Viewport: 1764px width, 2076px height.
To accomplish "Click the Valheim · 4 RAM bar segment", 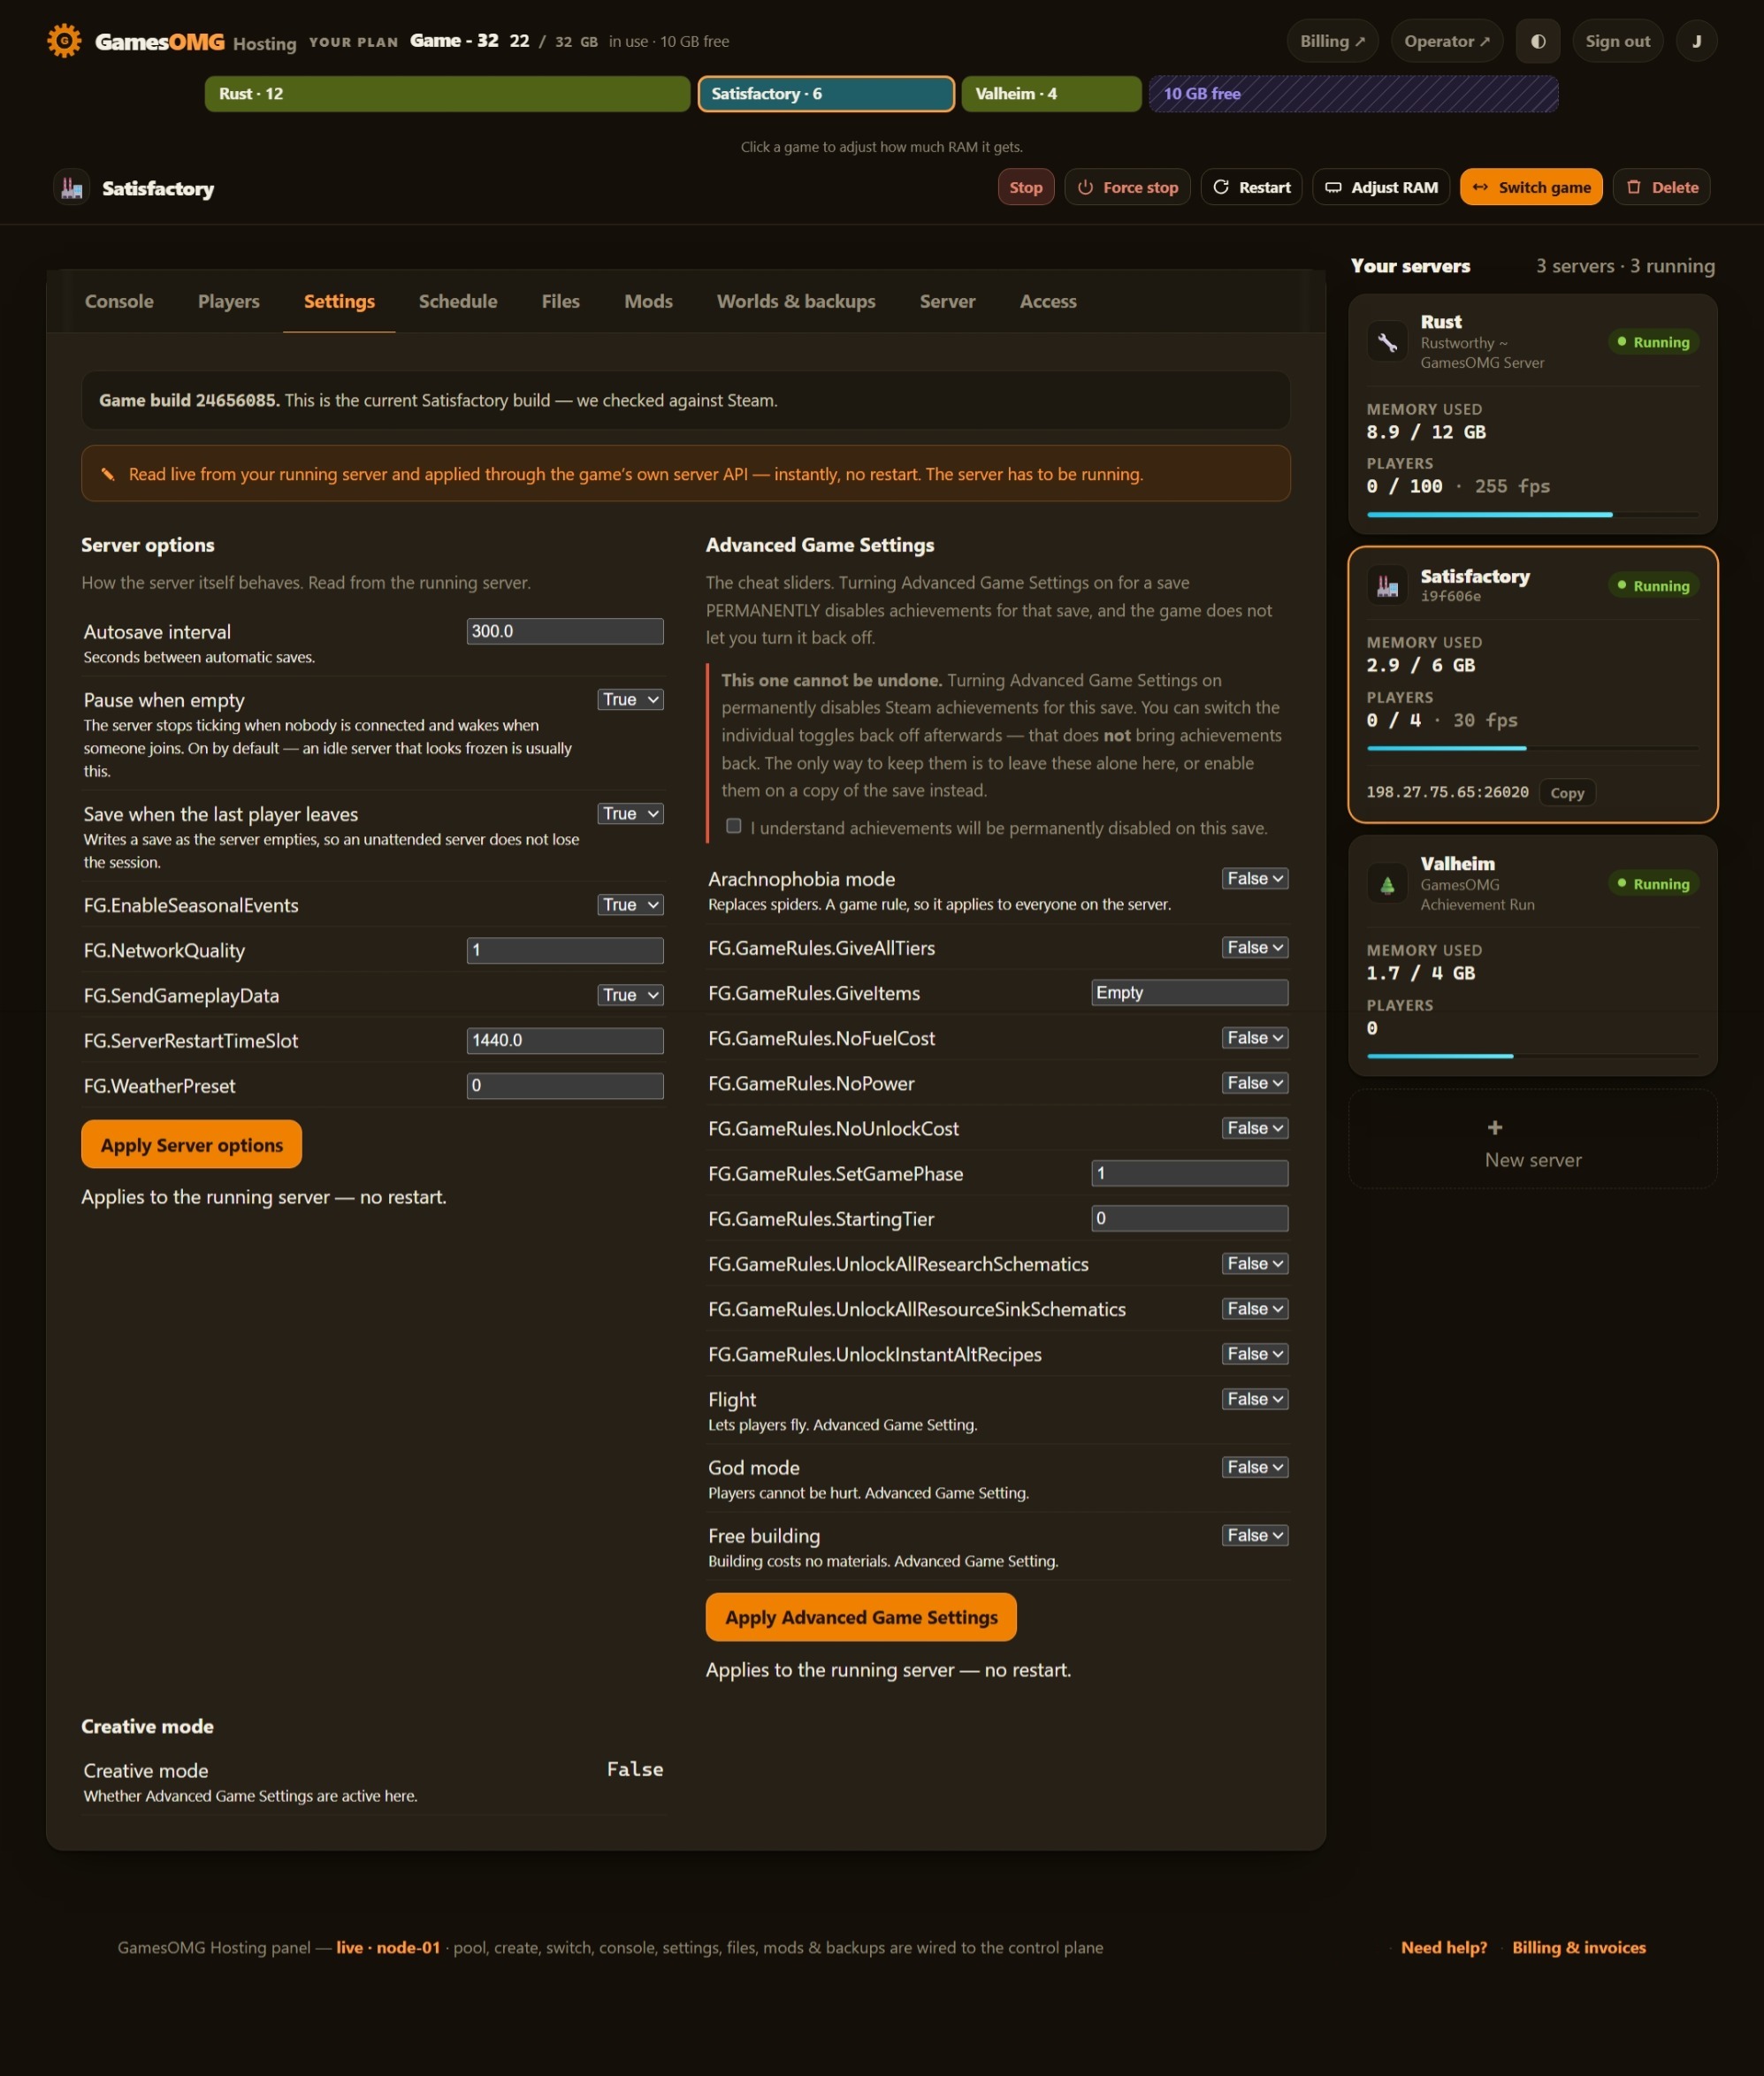I will tap(1051, 94).
